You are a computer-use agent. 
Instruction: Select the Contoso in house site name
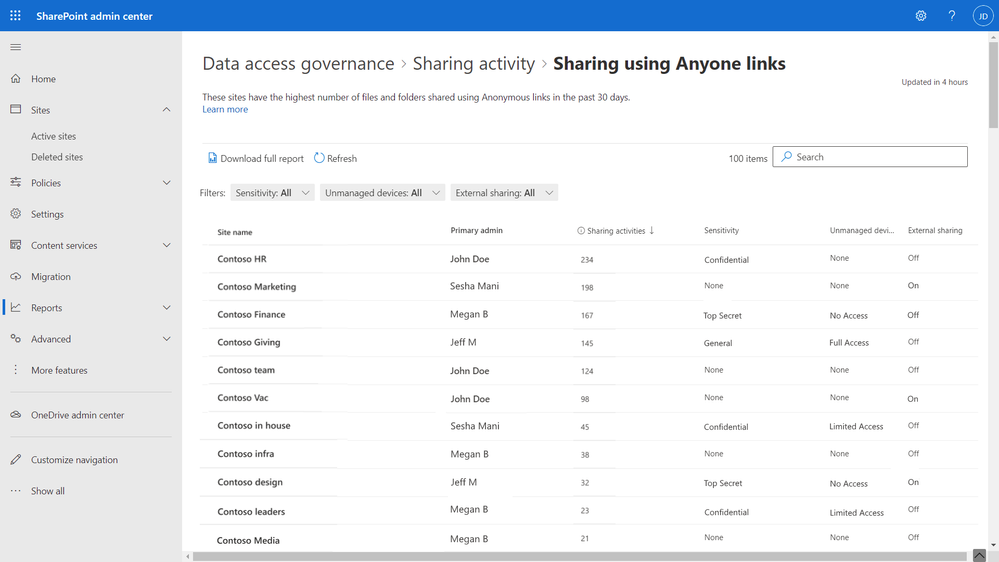pos(254,426)
